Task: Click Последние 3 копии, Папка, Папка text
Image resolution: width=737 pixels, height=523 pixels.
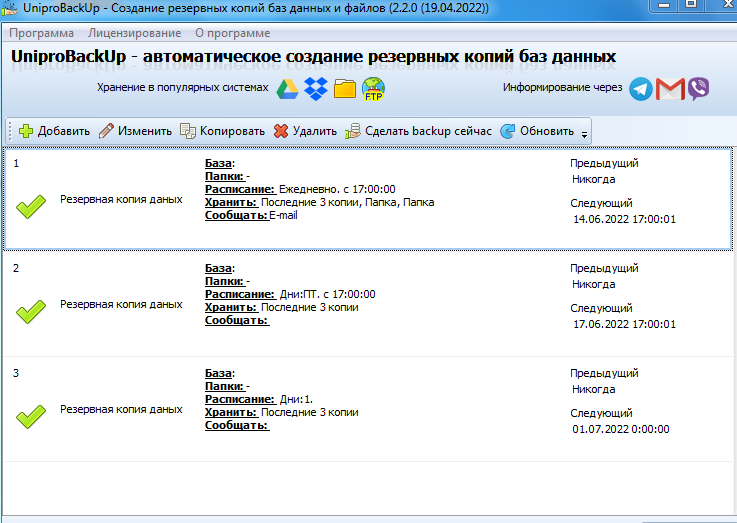Action: coord(347,203)
